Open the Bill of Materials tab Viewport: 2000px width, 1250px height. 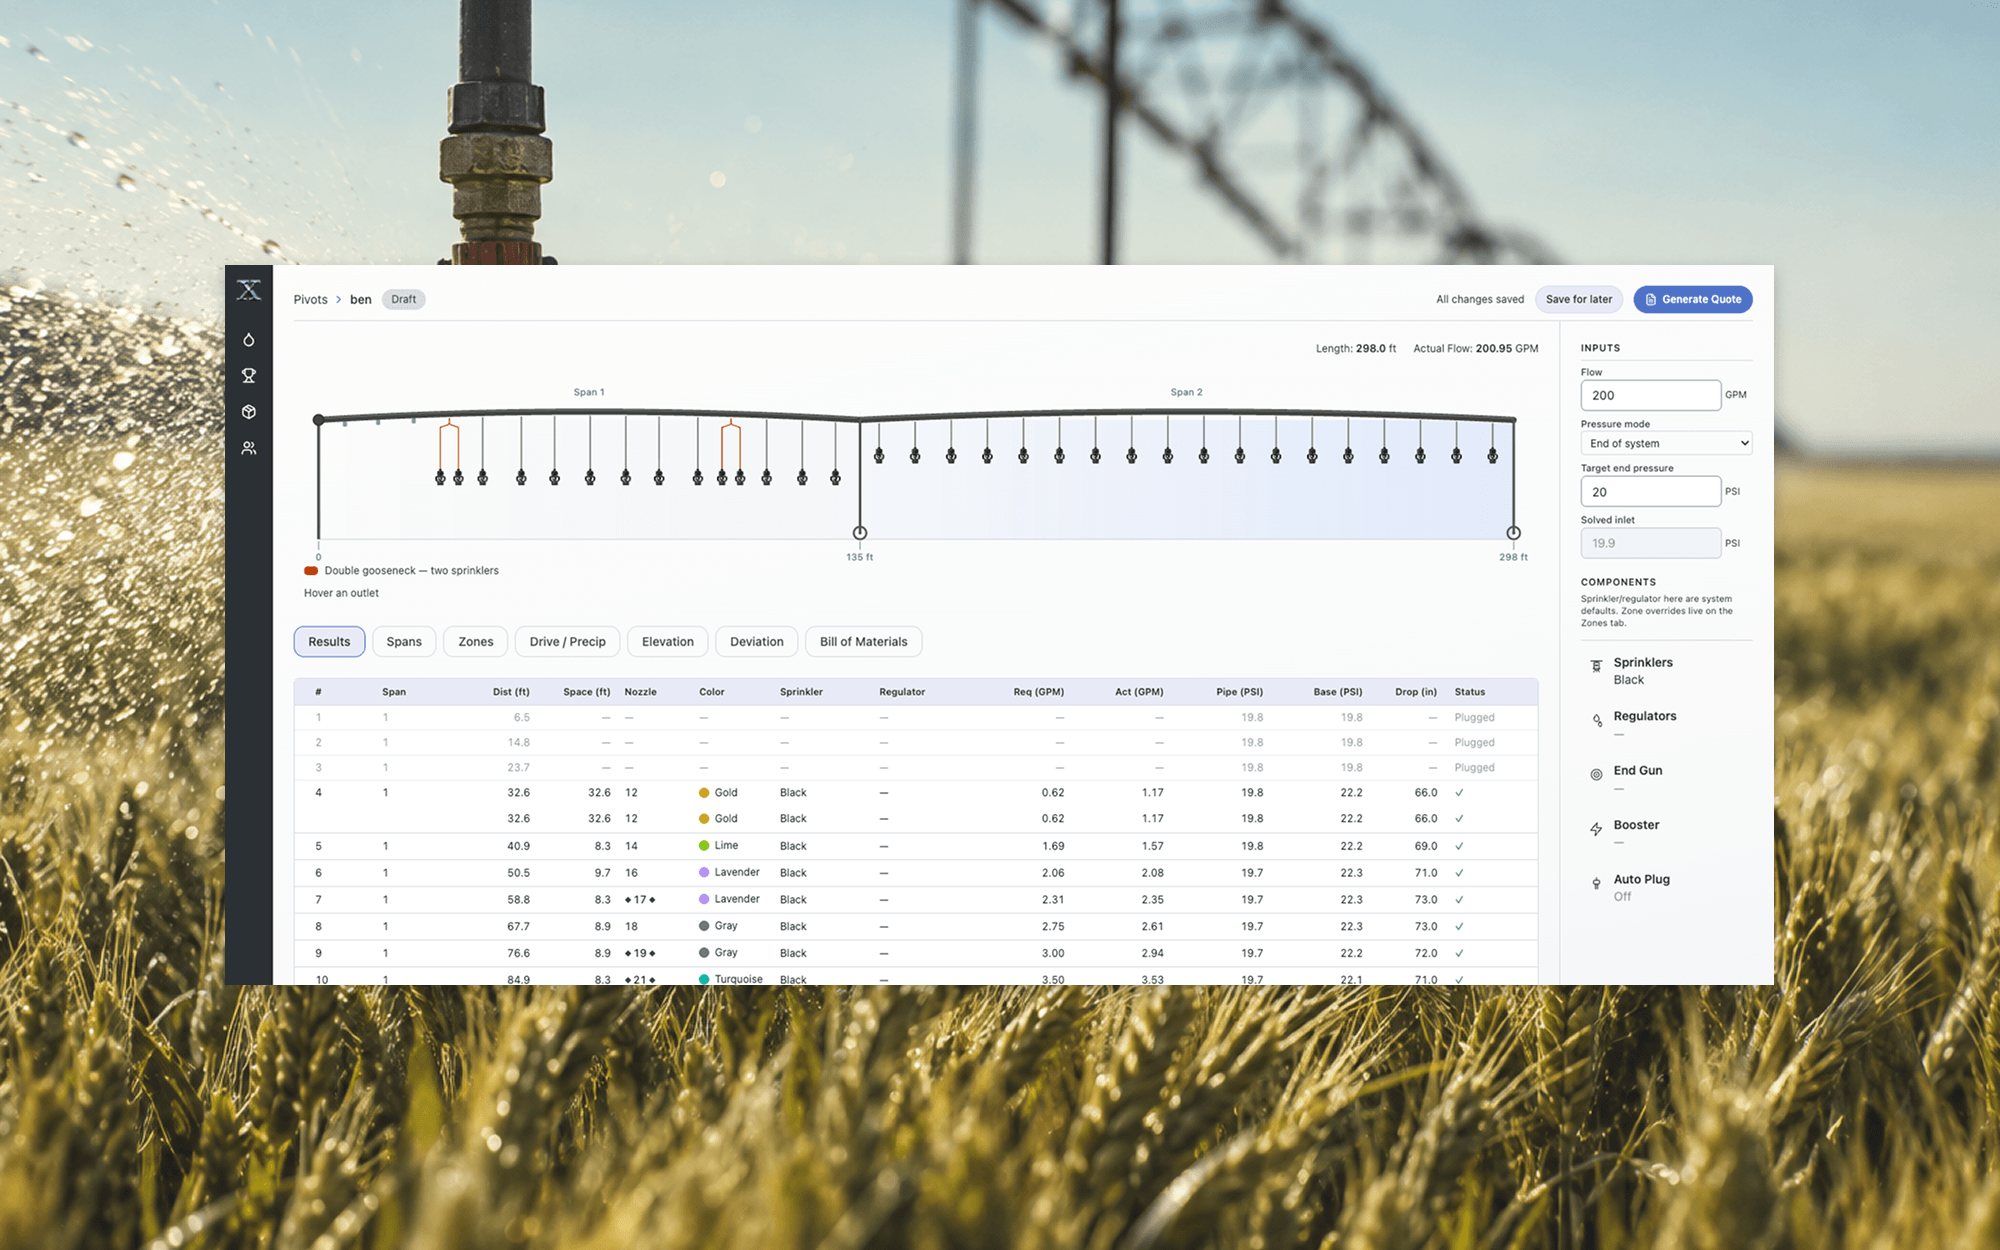(864, 642)
